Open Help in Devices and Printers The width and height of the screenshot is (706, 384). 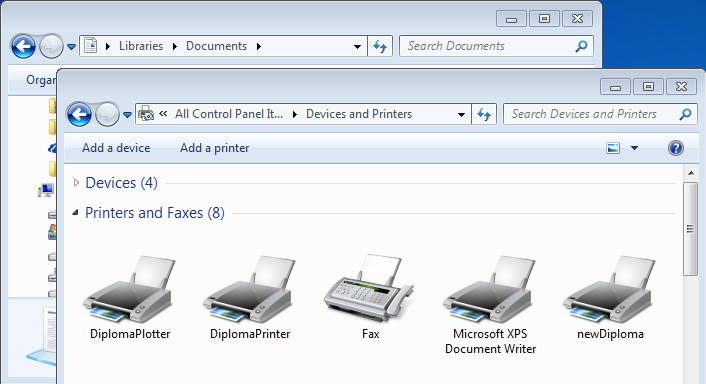tap(676, 148)
